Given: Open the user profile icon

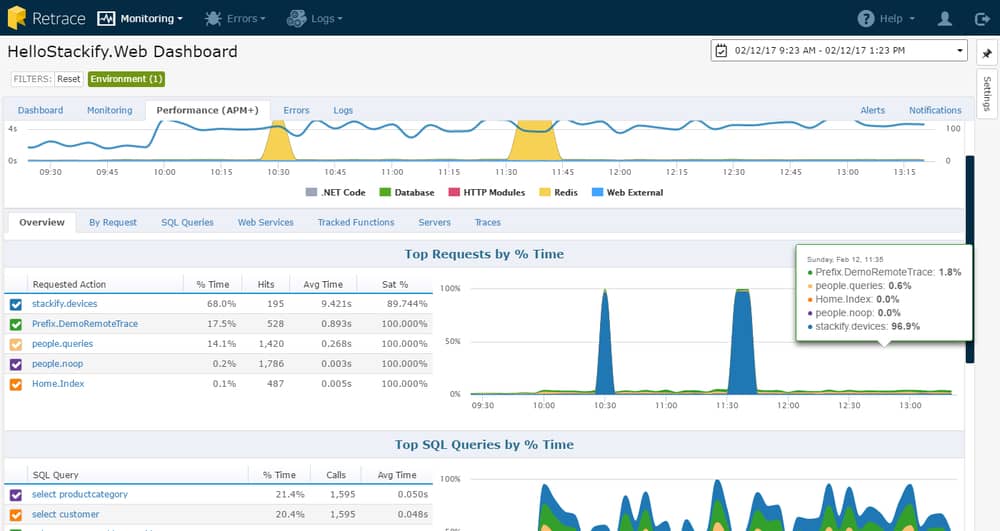Looking at the screenshot, I should (x=945, y=18).
